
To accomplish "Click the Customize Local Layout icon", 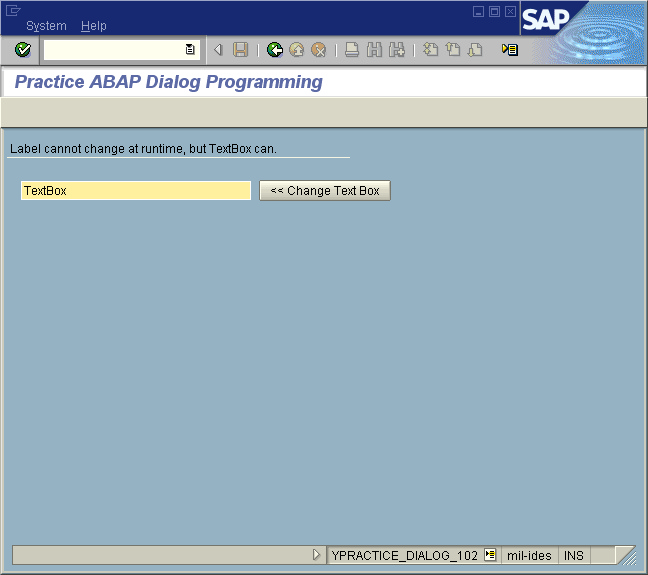I will point(510,50).
